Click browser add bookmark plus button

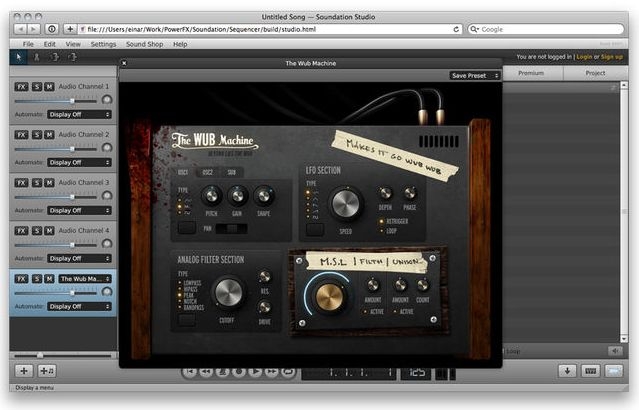tap(70, 29)
